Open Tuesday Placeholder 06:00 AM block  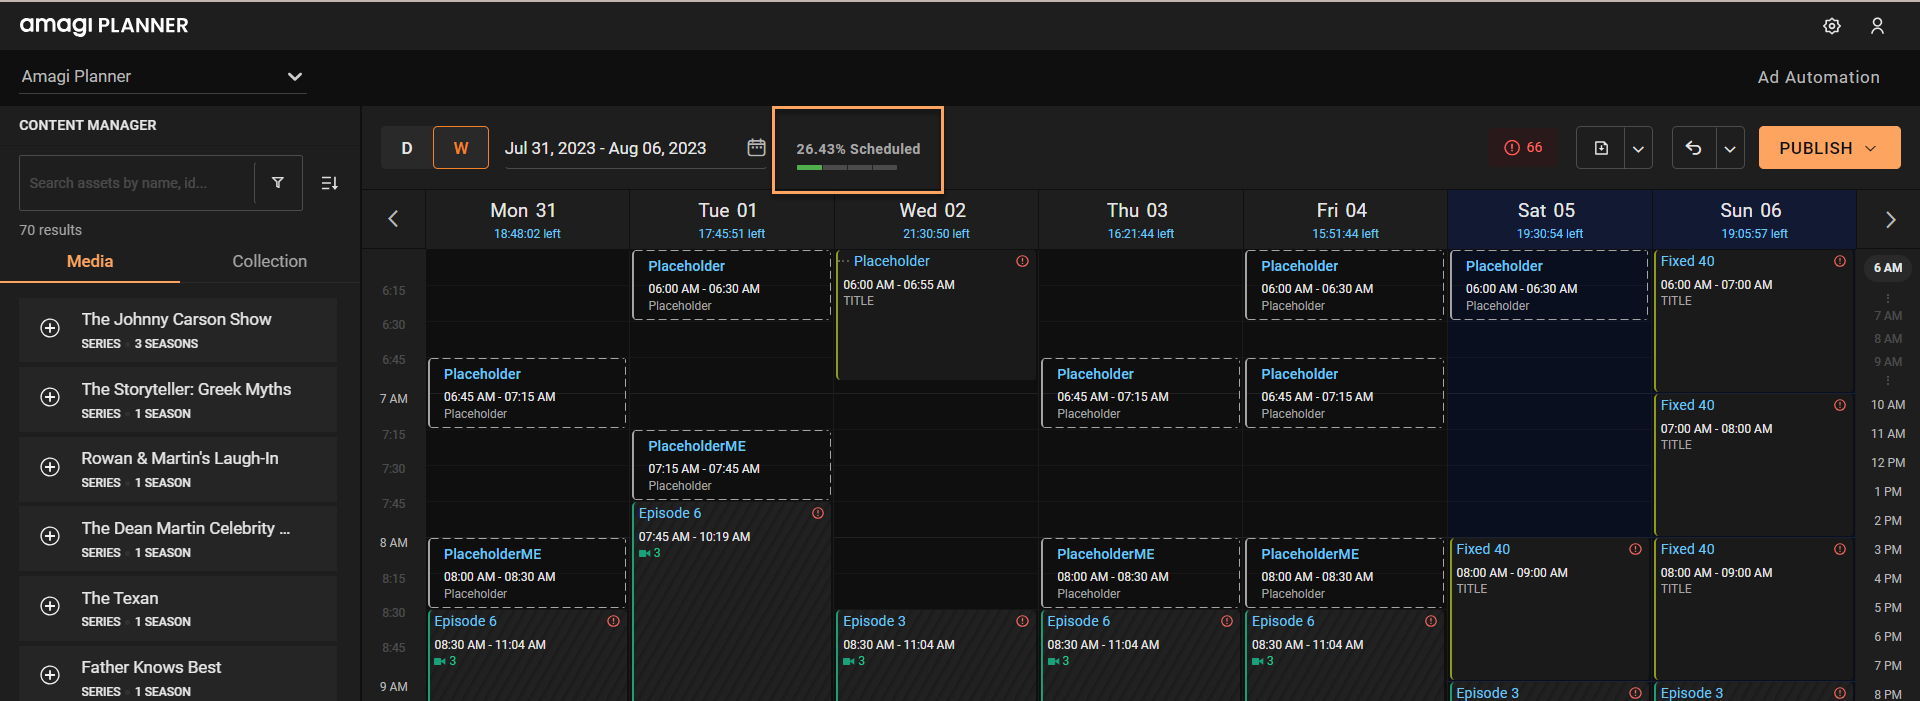[x=731, y=285]
